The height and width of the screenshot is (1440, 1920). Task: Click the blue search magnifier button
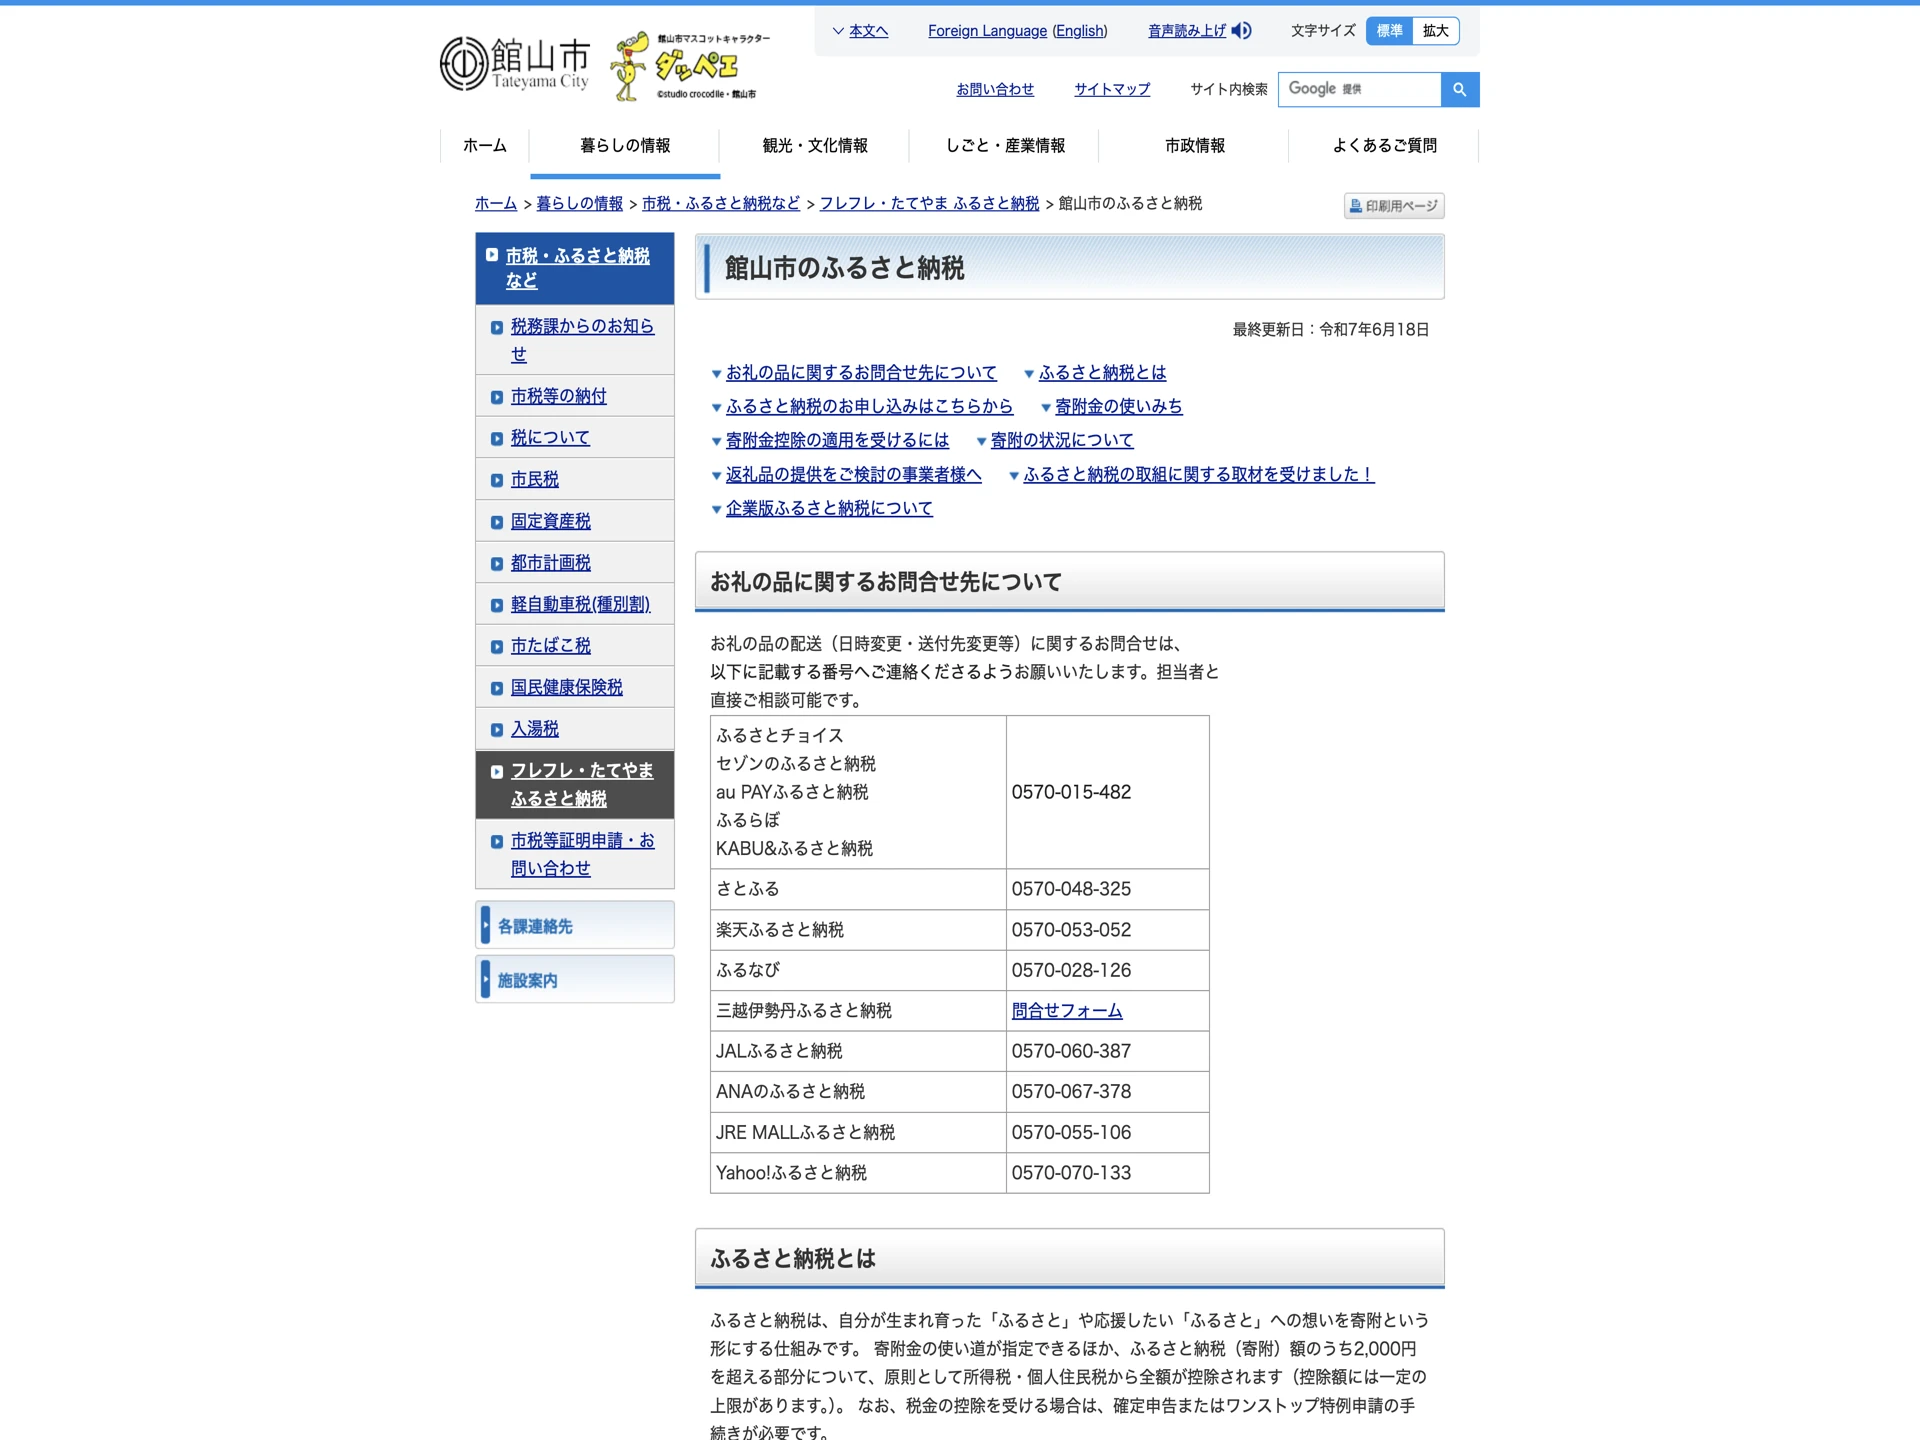1459,89
